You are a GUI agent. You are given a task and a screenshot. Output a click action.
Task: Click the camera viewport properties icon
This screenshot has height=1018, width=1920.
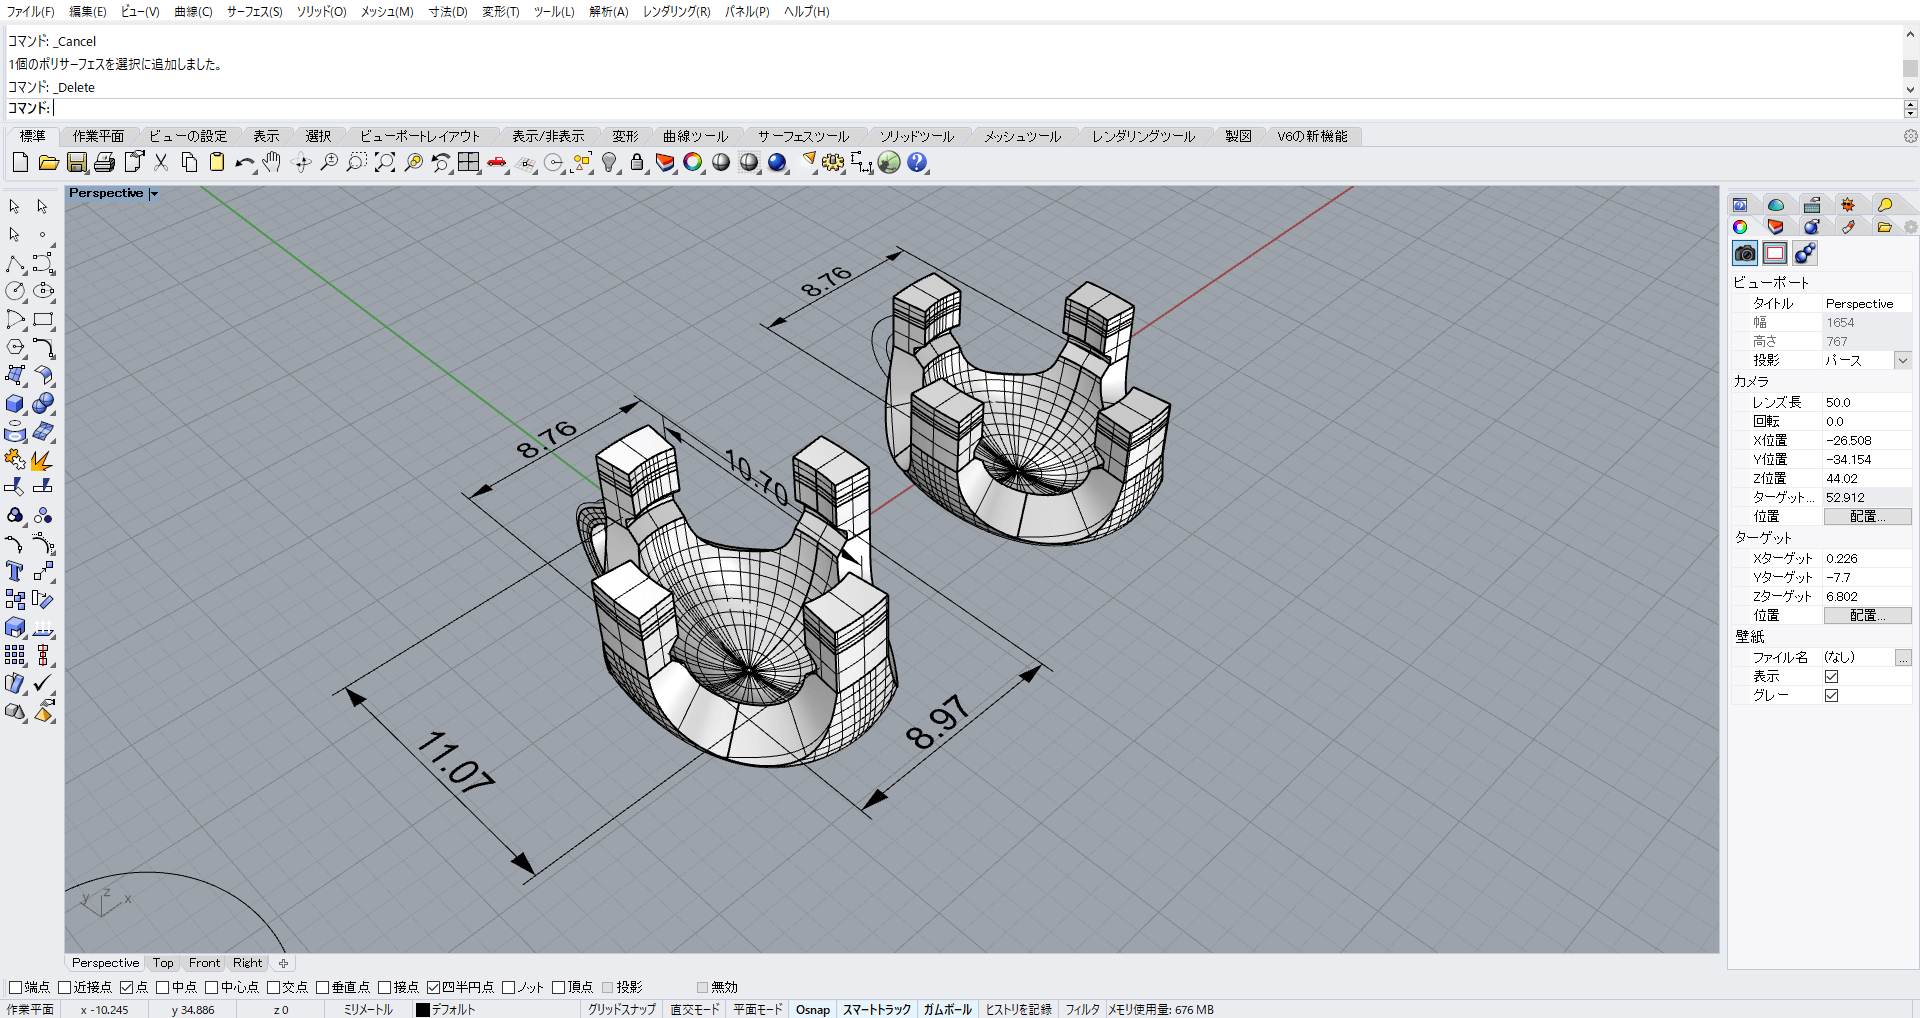[x=1745, y=253]
